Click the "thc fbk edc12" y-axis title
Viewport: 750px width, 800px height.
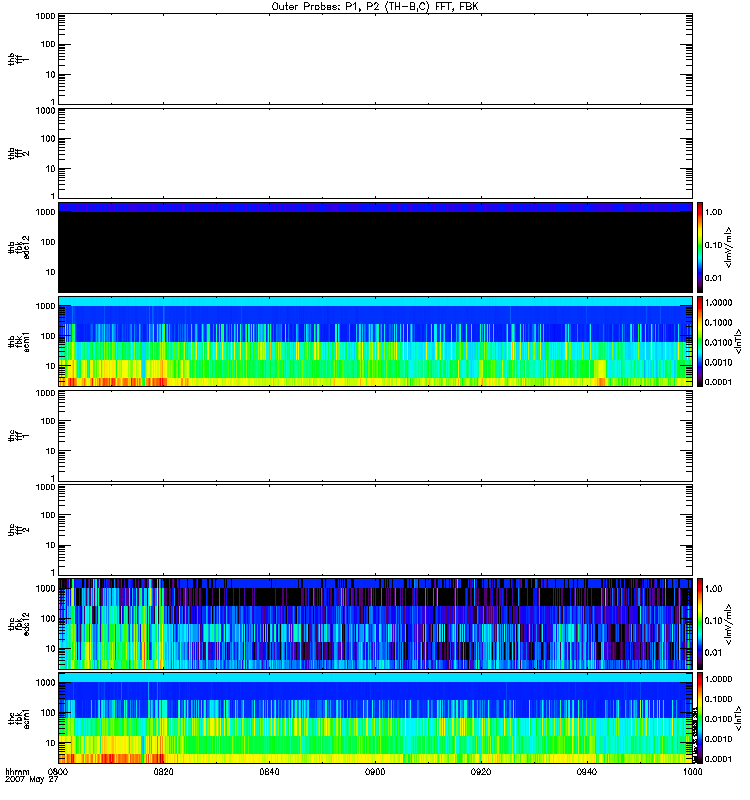click(19, 624)
